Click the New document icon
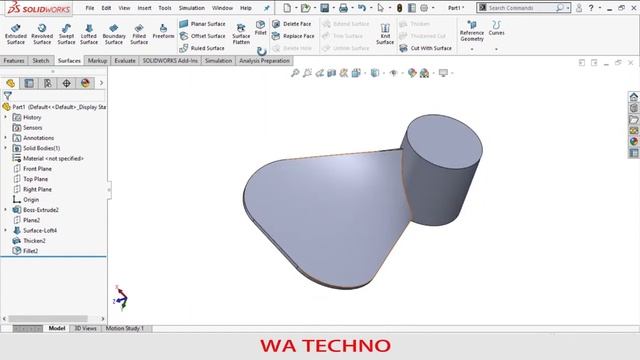The width and height of the screenshot is (640, 360). point(287,8)
